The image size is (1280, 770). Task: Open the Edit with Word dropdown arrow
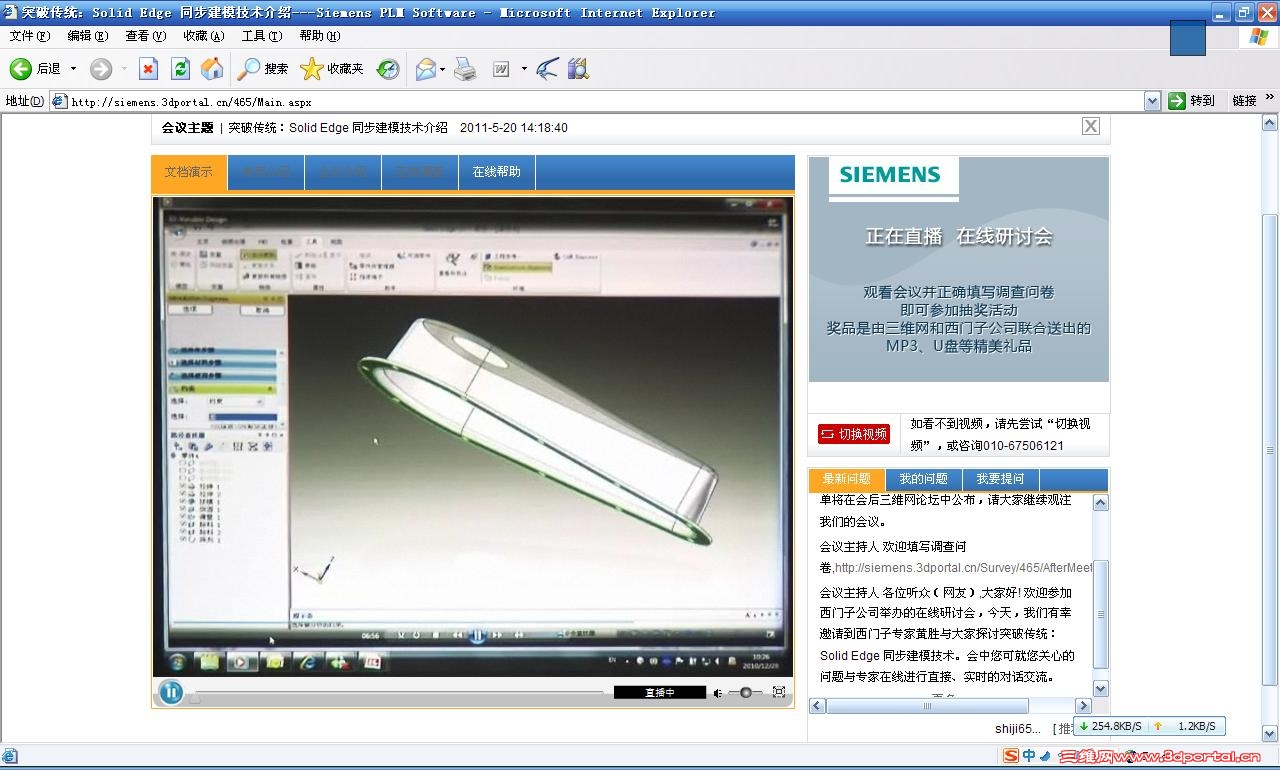(x=524, y=69)
